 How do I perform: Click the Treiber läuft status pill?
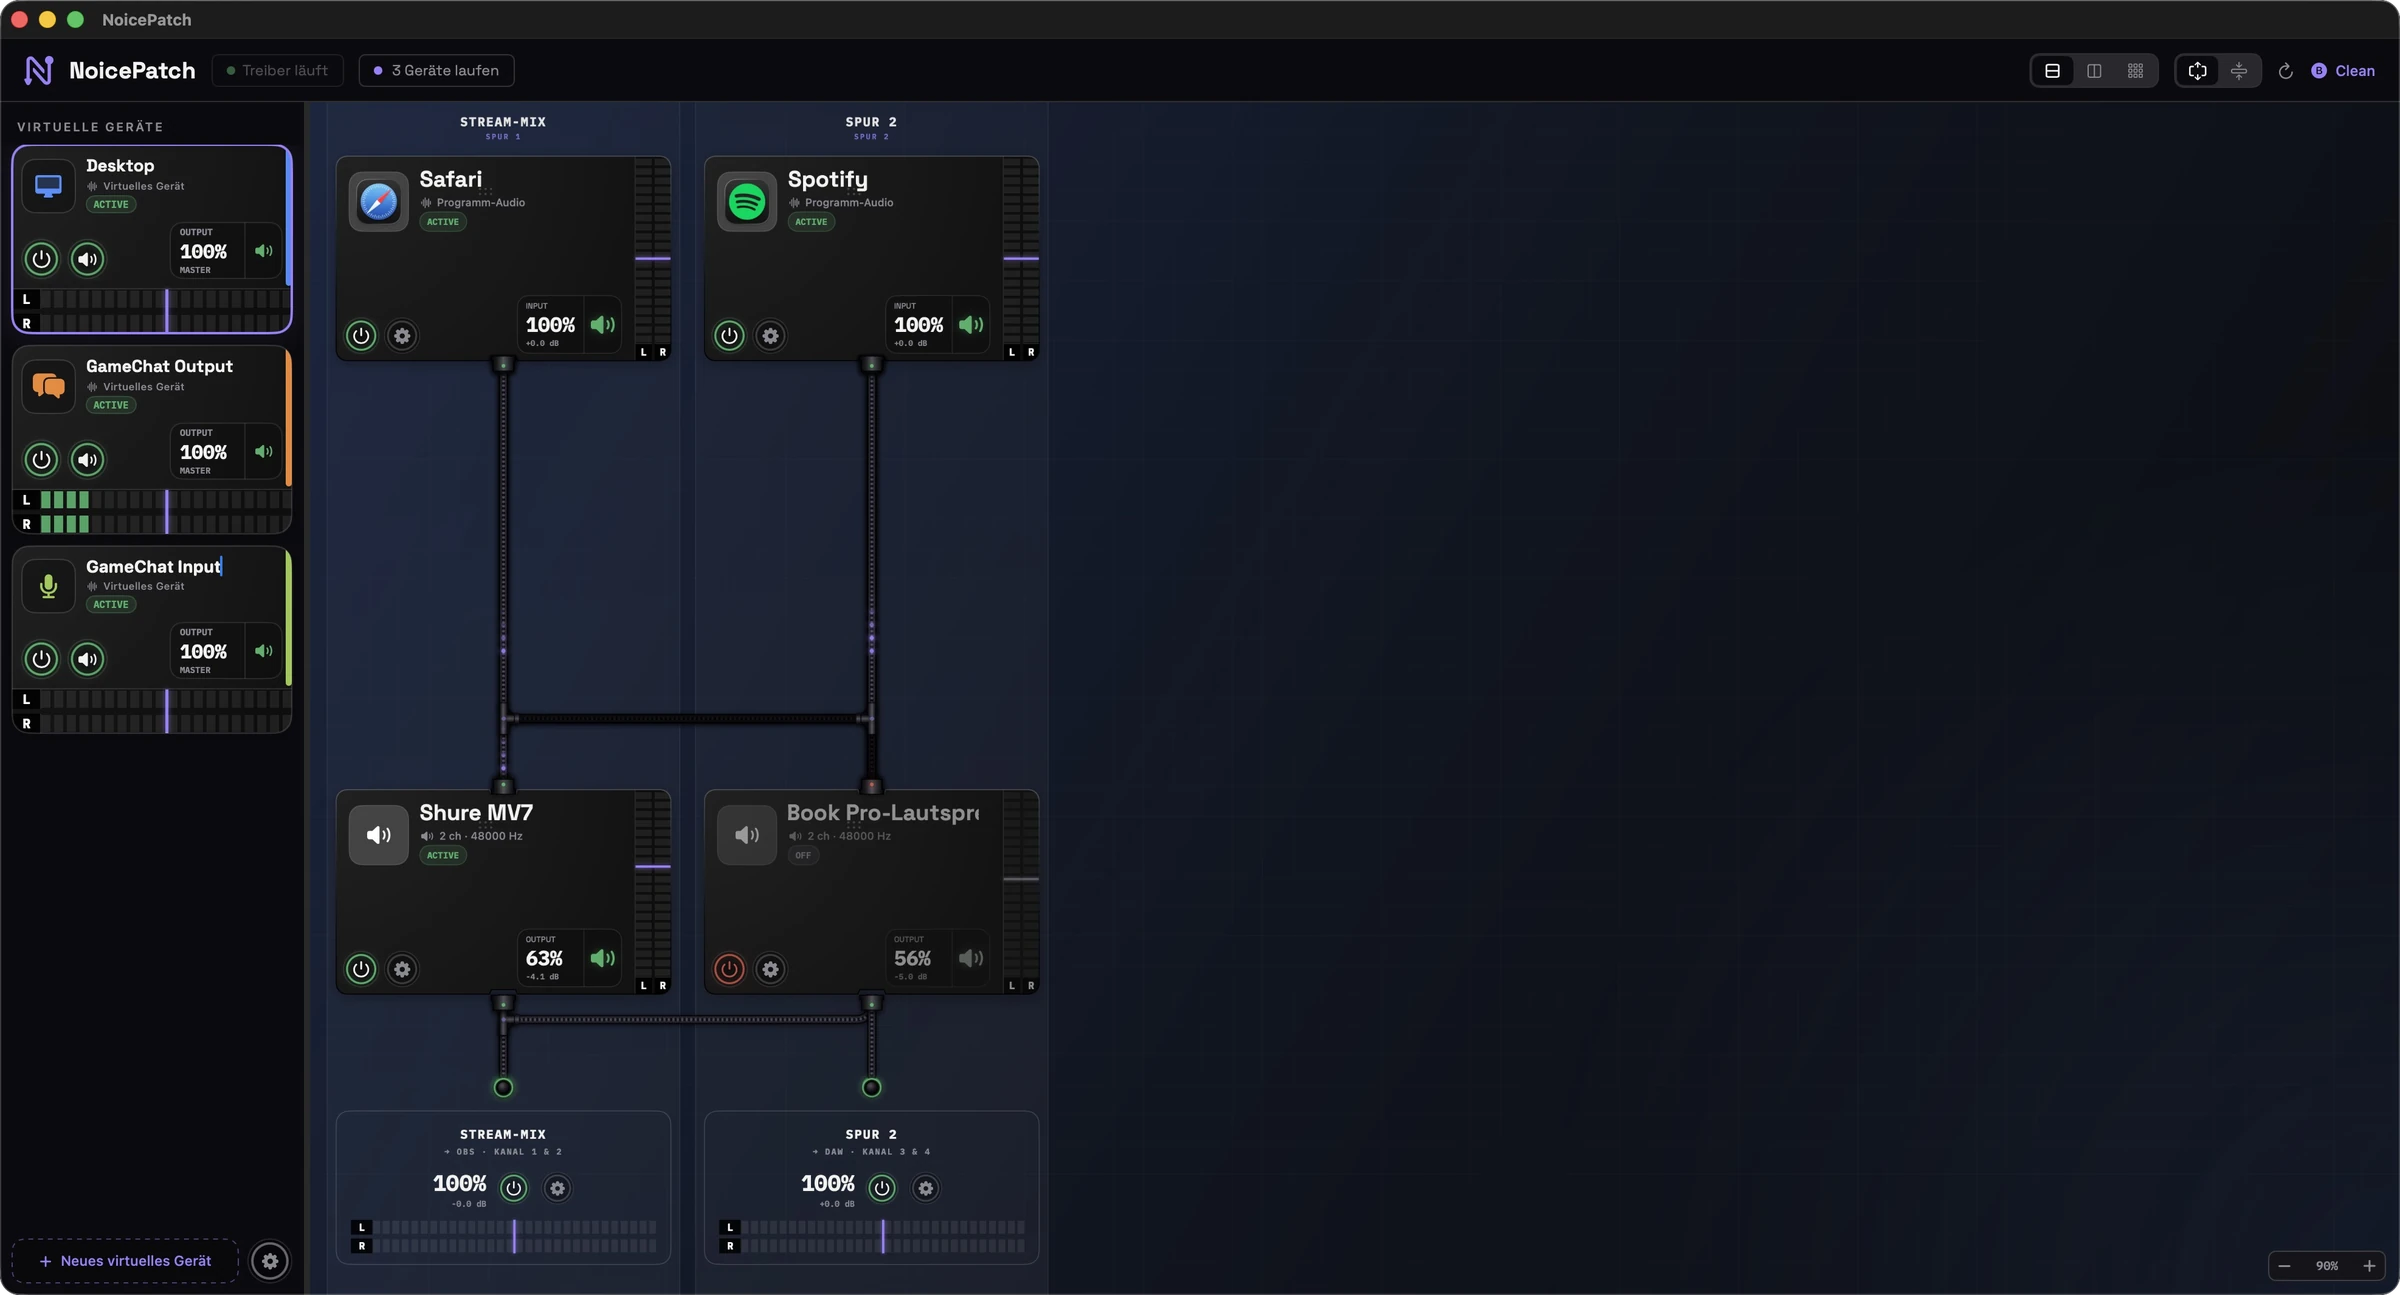277,70
